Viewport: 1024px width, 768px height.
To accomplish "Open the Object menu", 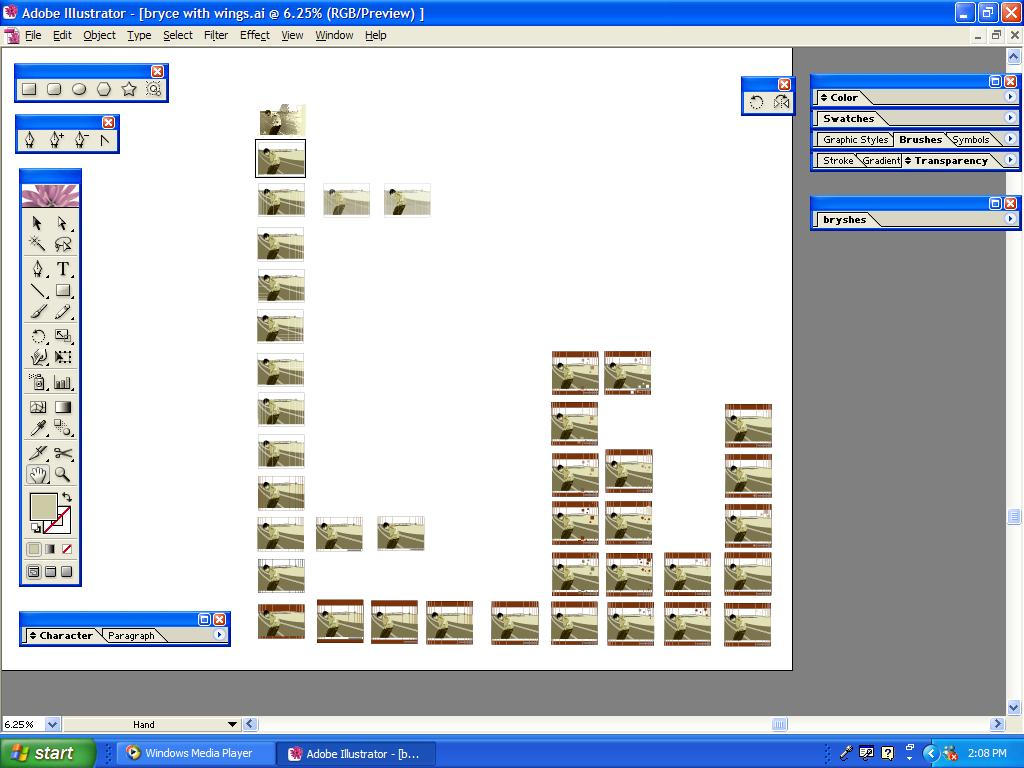I will pos(99,35).
